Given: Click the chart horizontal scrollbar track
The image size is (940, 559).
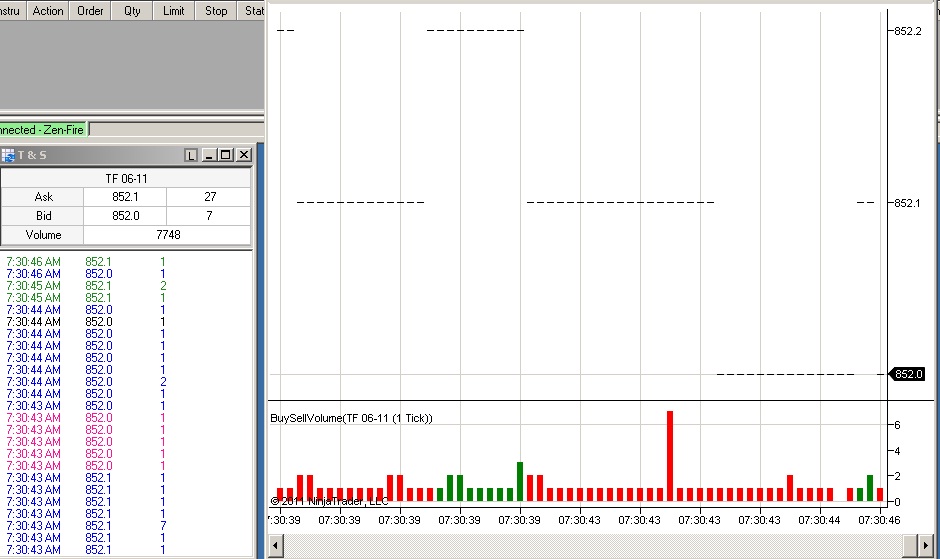Looking at the screenshot, I should 593,546.
